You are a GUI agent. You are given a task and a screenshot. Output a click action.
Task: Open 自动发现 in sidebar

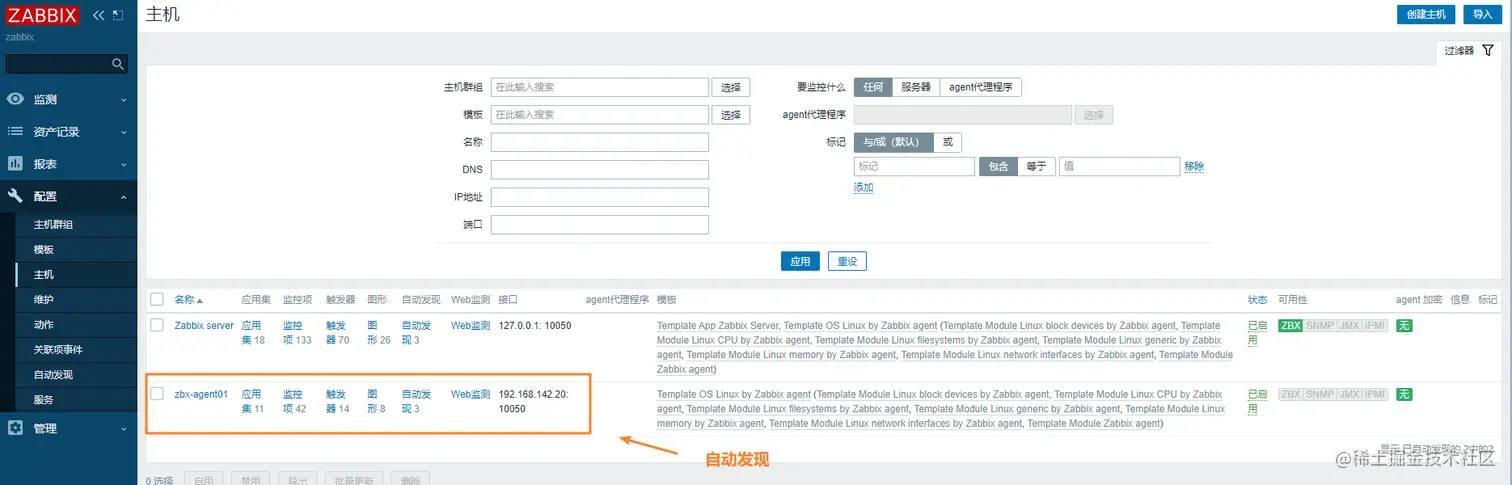point(53,374)
